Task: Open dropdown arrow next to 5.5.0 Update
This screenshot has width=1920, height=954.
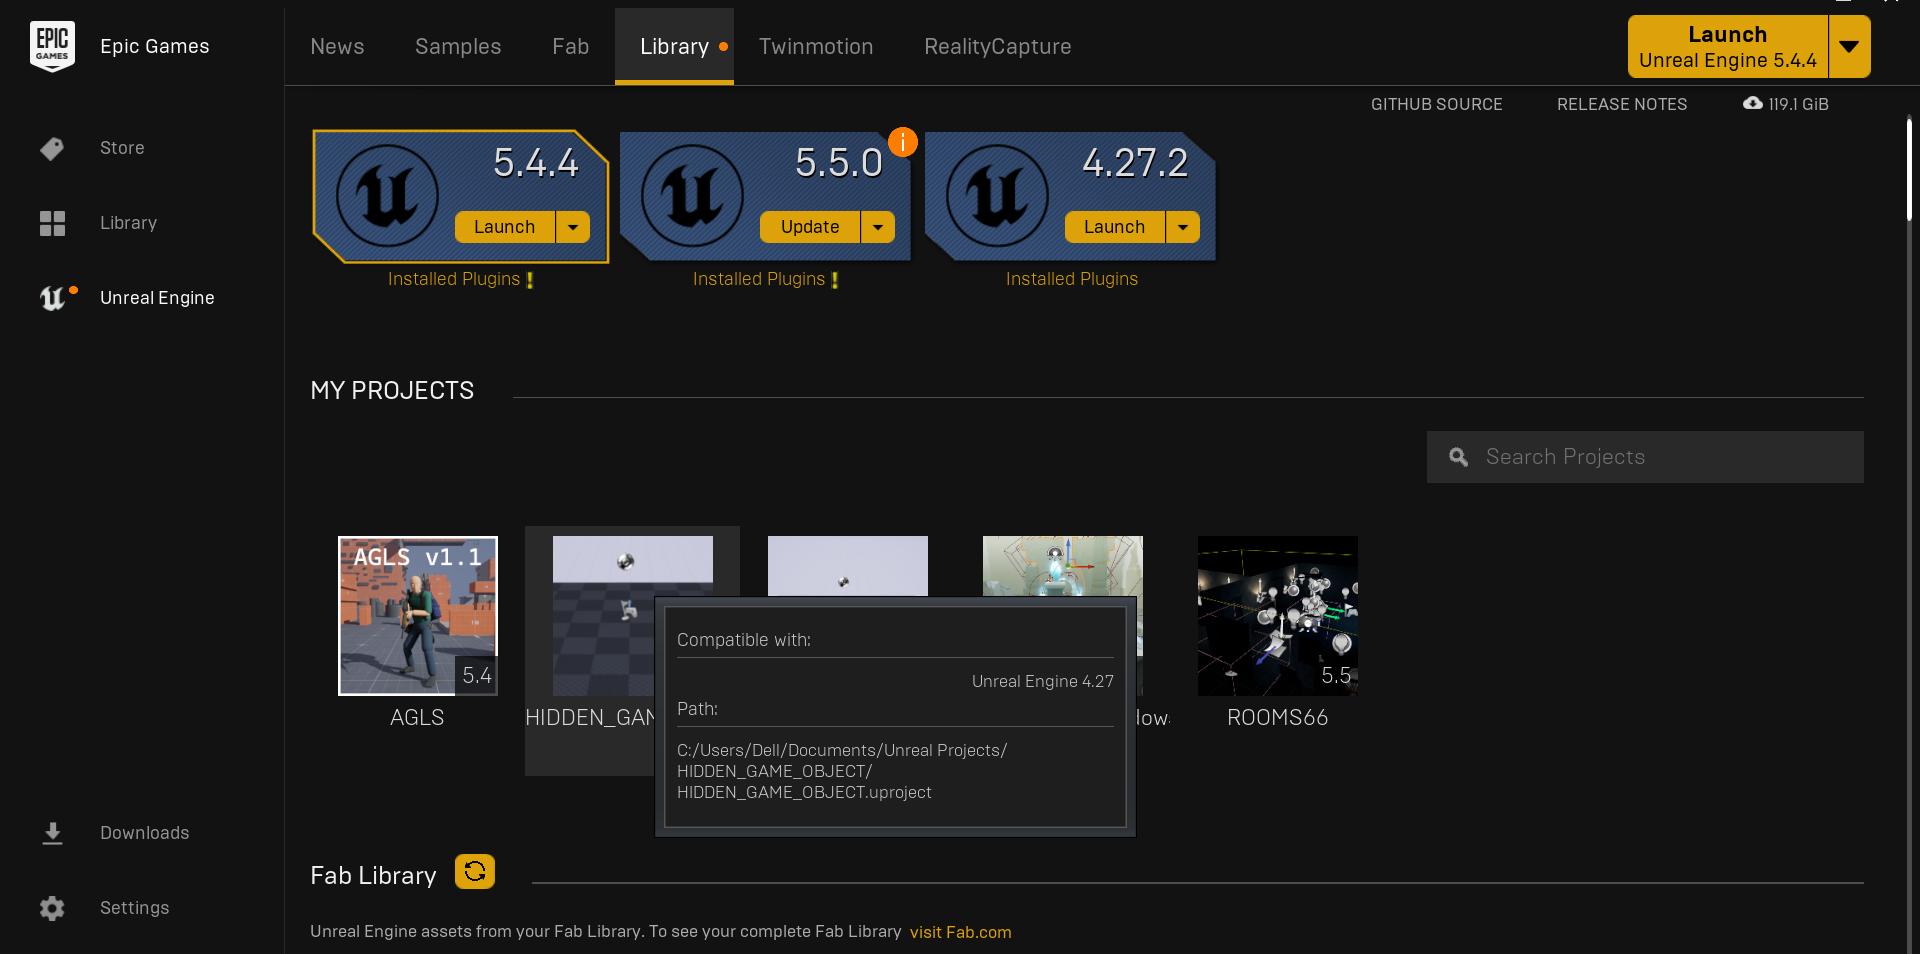Action: tap(878, 227)
